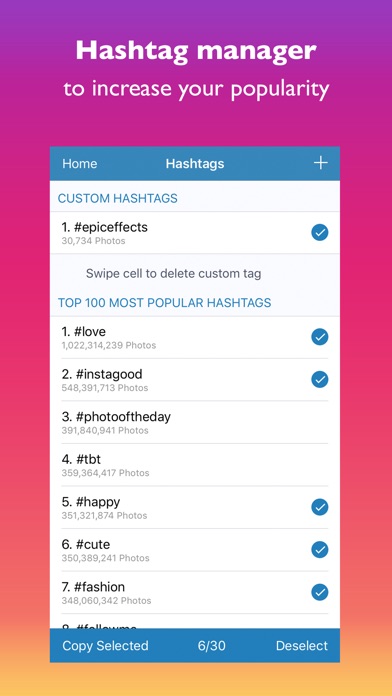Tap the Hashtags title in header
The image size is (392, 696).
[x=195, y=164]
